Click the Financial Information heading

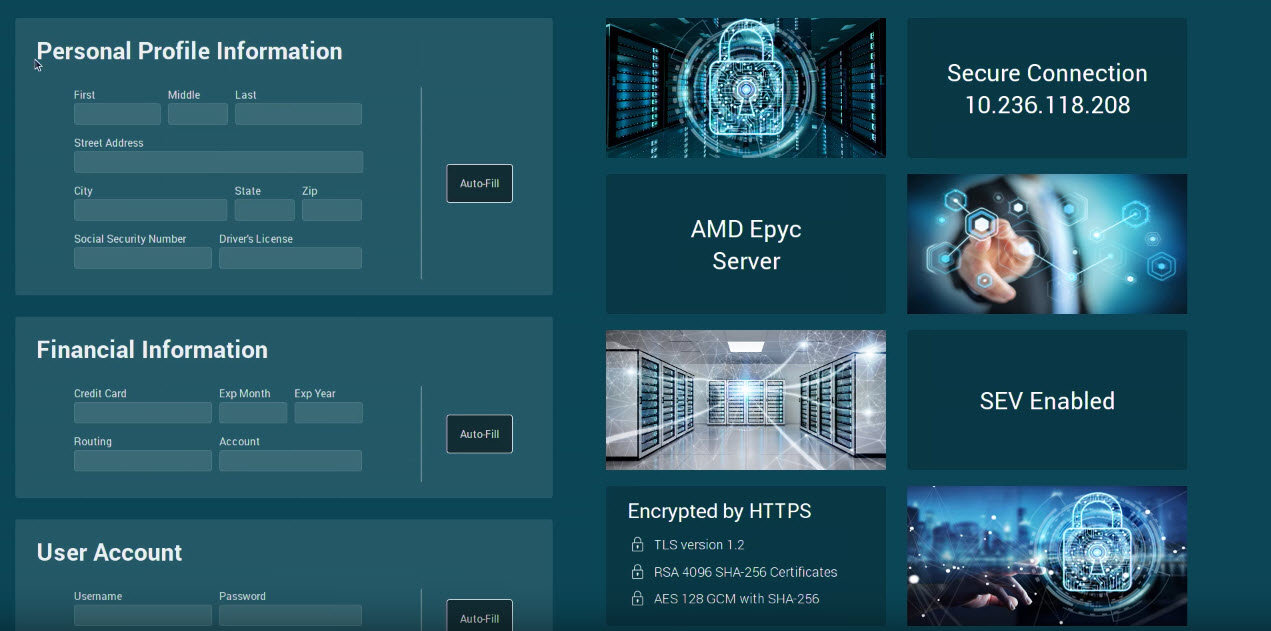(x=152, y=350)
